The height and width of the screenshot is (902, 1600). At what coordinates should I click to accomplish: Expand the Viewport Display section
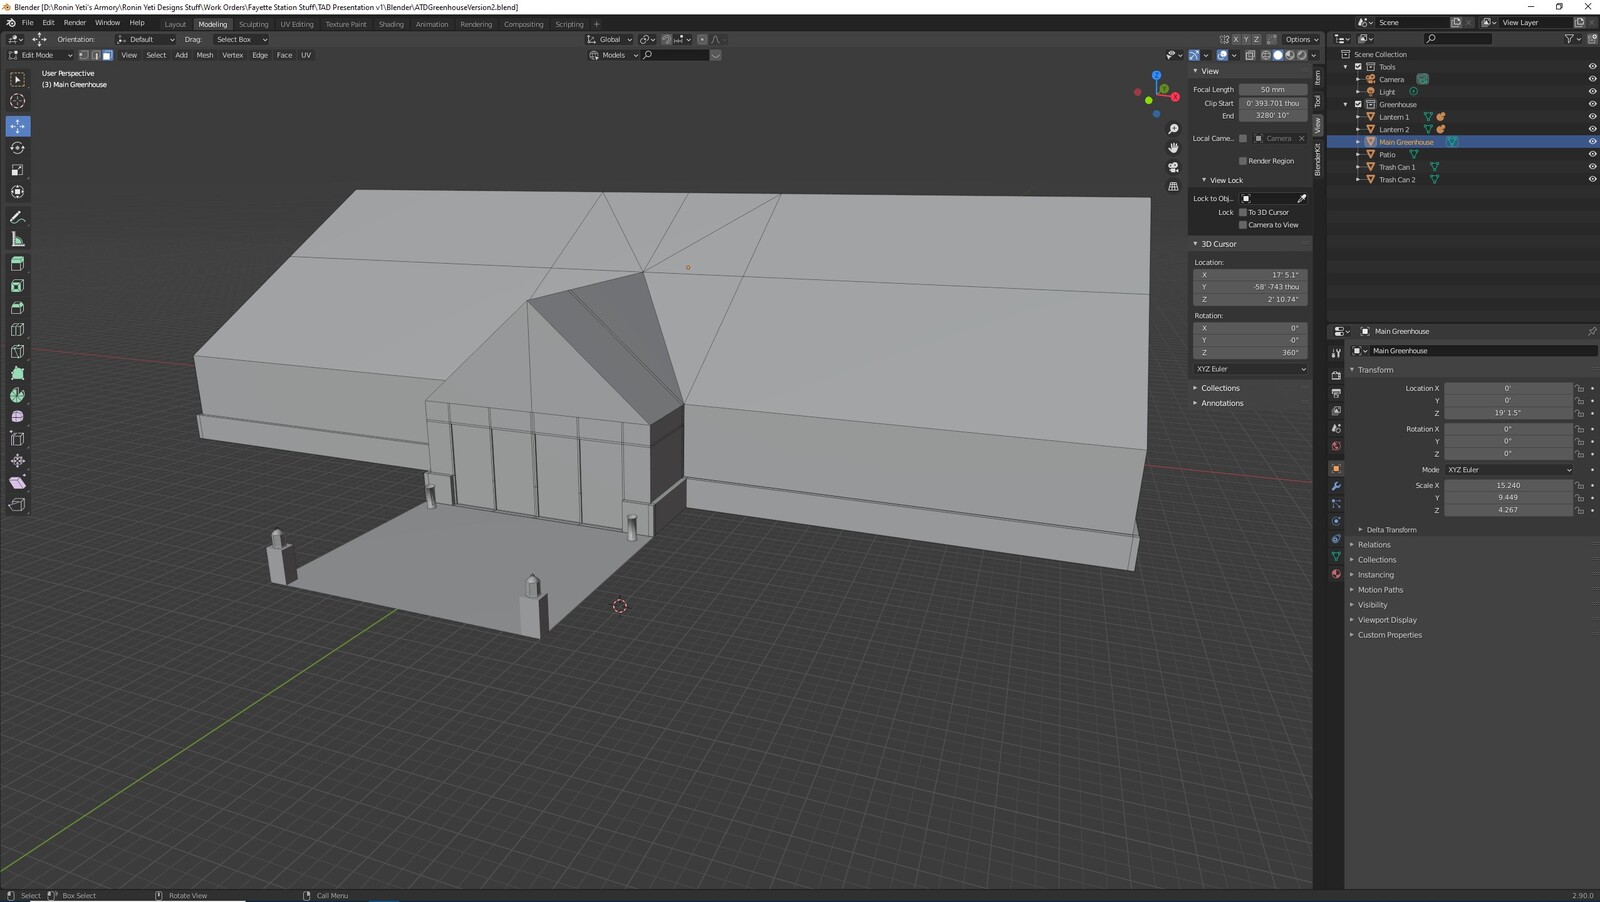pos(1387,620)
